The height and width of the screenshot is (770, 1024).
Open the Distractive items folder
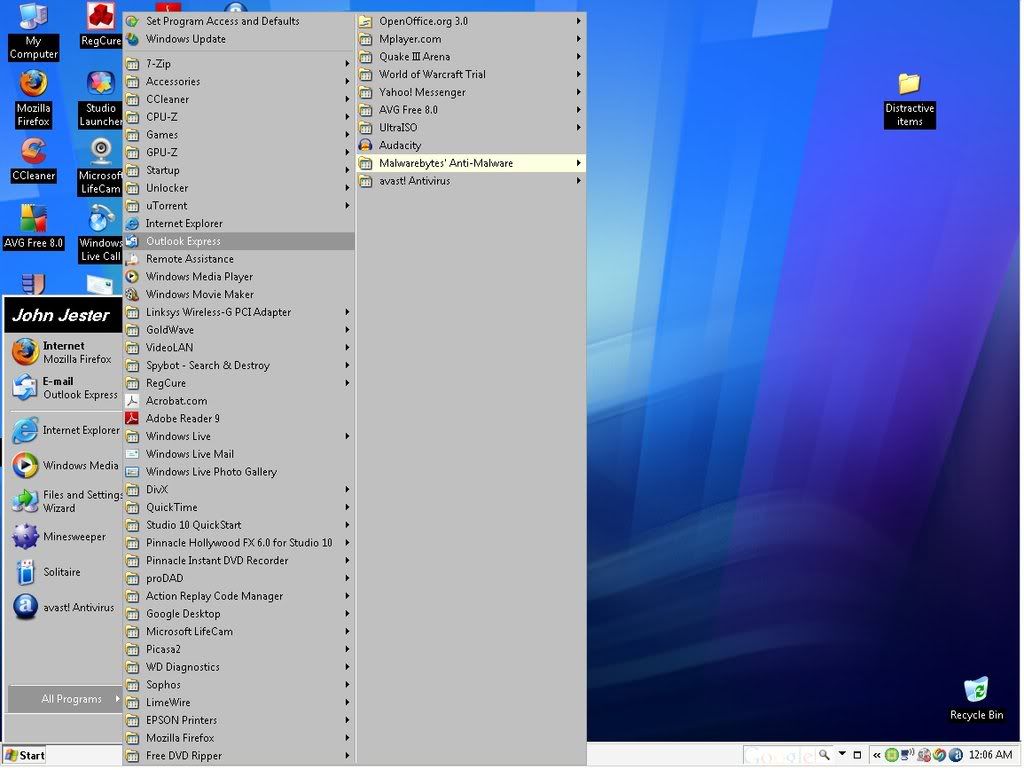tap(909, 101)
